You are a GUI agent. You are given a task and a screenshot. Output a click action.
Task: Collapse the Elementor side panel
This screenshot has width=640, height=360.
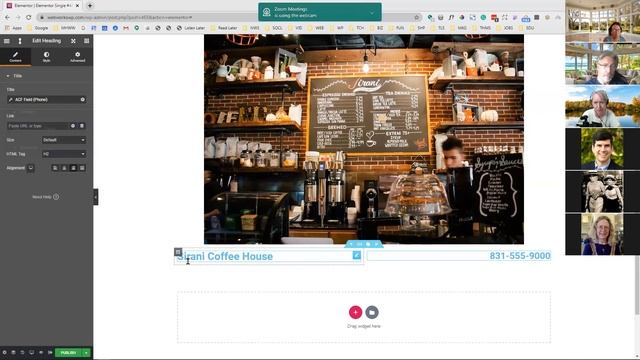[x=96, y=197]
